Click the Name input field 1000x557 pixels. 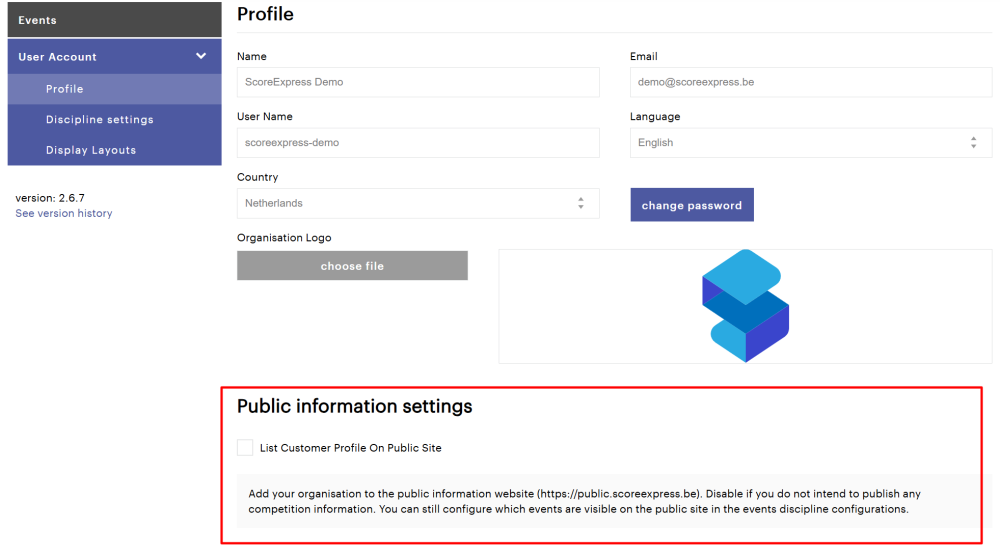pyautogui.click(x=418, y=82)
